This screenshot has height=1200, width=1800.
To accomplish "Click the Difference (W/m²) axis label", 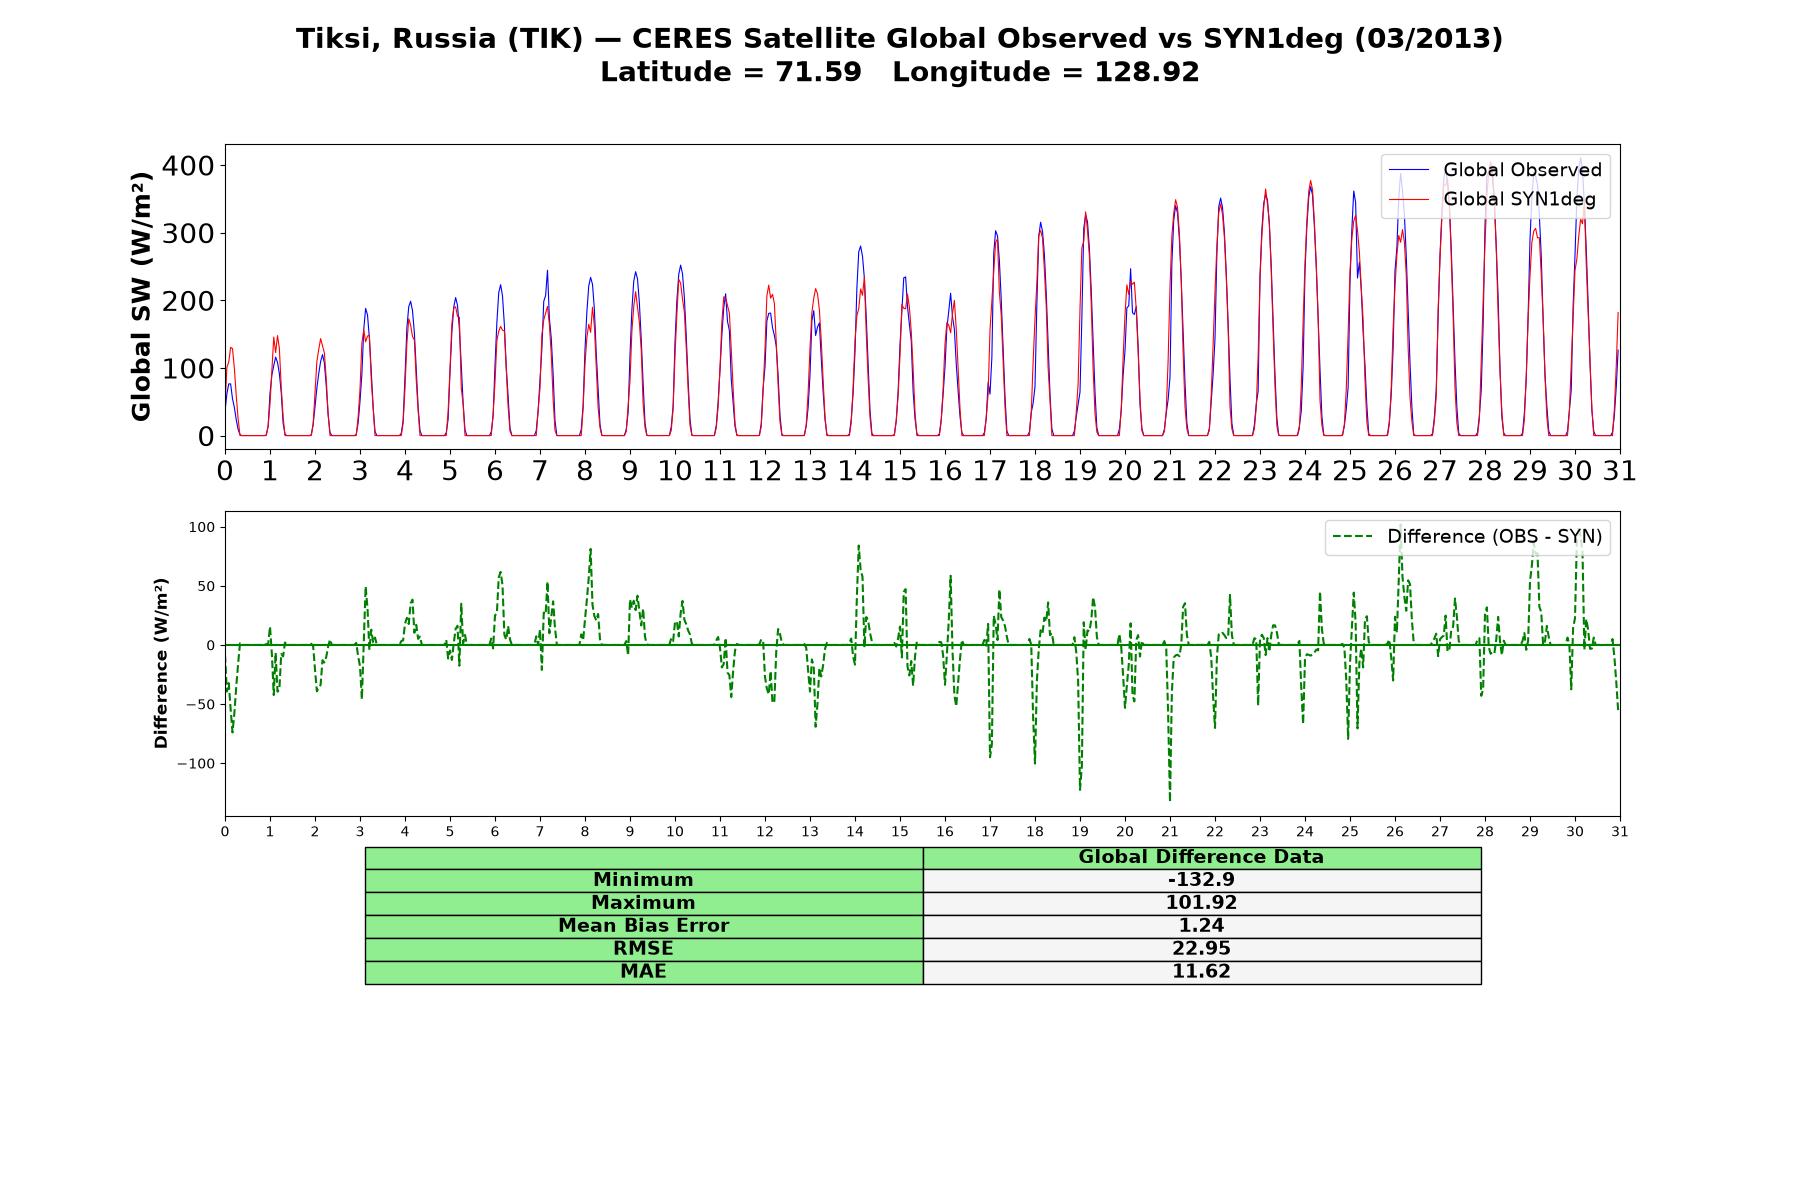I will [x=161, y=663].
